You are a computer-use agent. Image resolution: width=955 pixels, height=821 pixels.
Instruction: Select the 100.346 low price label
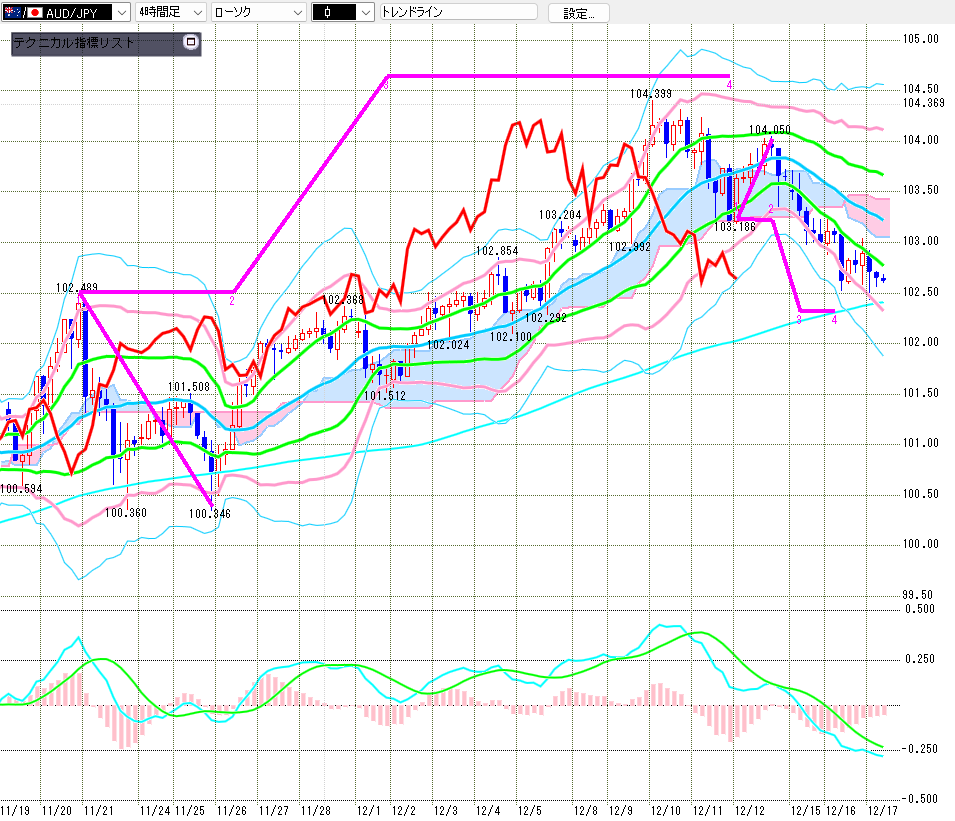[x=209, y=514]
